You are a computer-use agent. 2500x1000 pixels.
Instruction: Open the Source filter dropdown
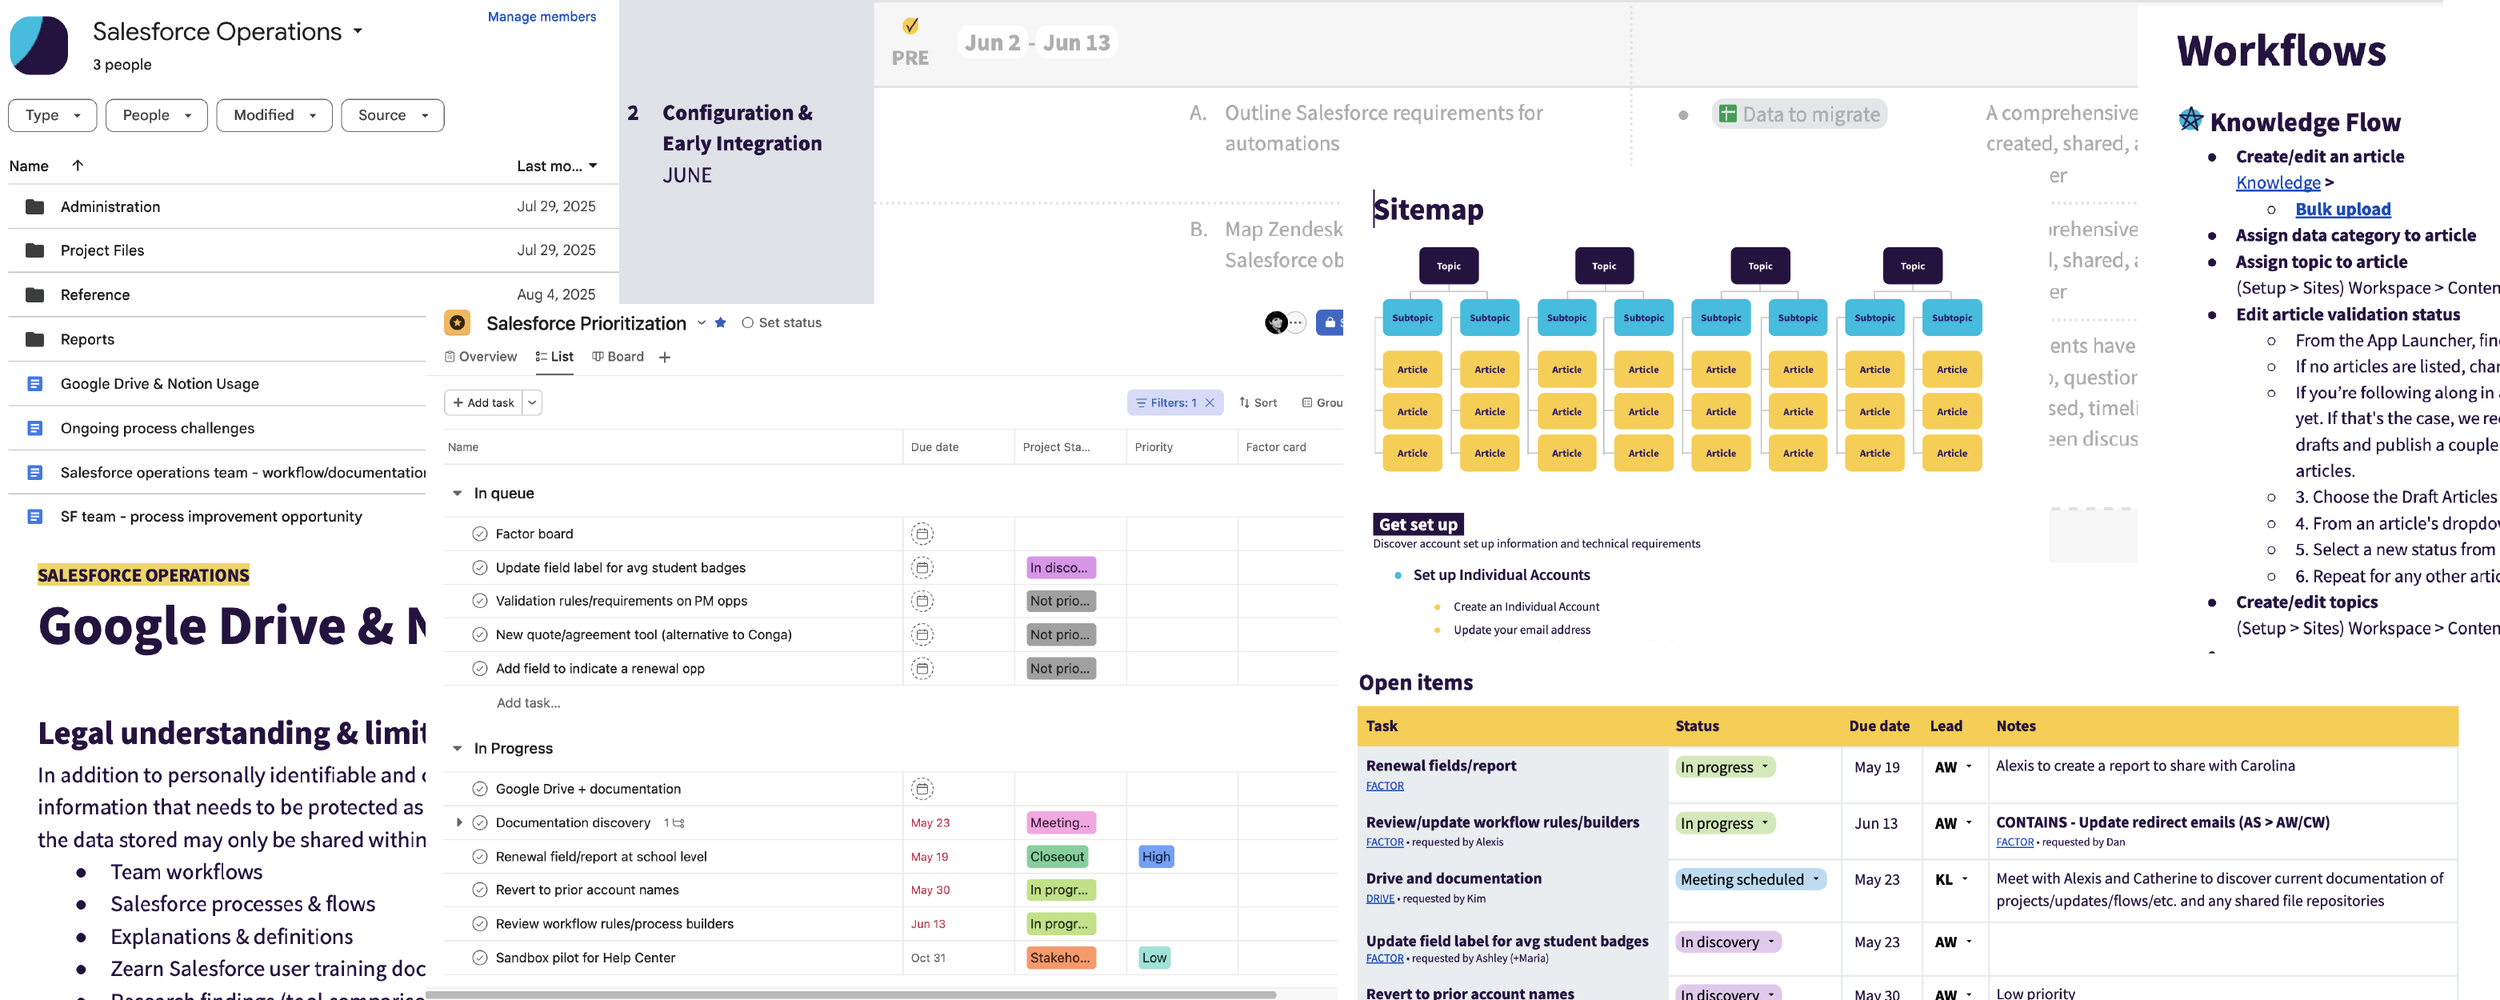pos(392,115)
